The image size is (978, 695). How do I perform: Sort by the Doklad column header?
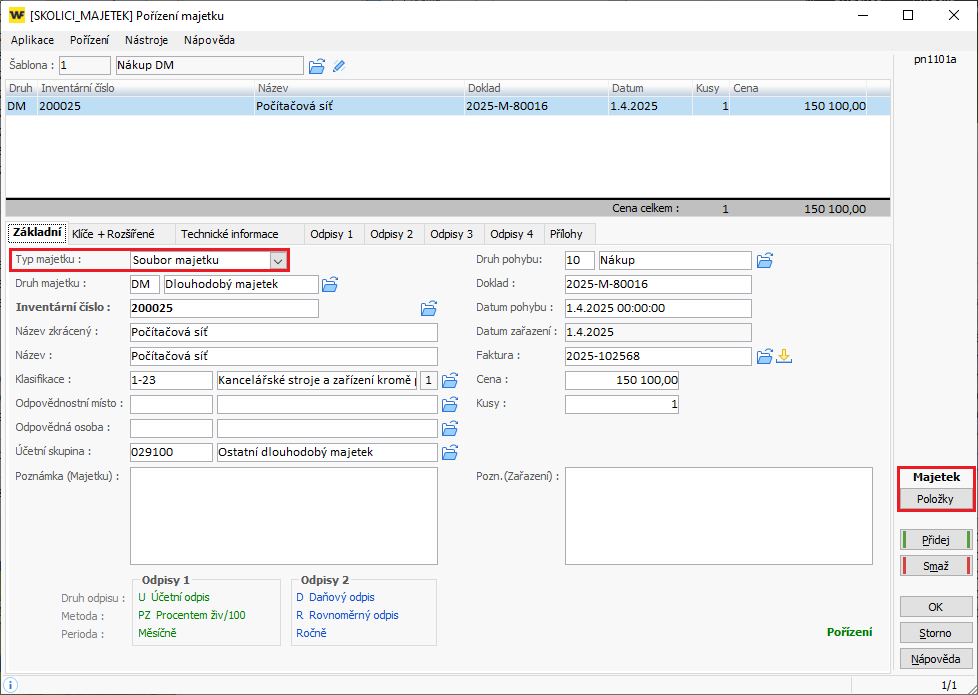click(x=536, y=88)
